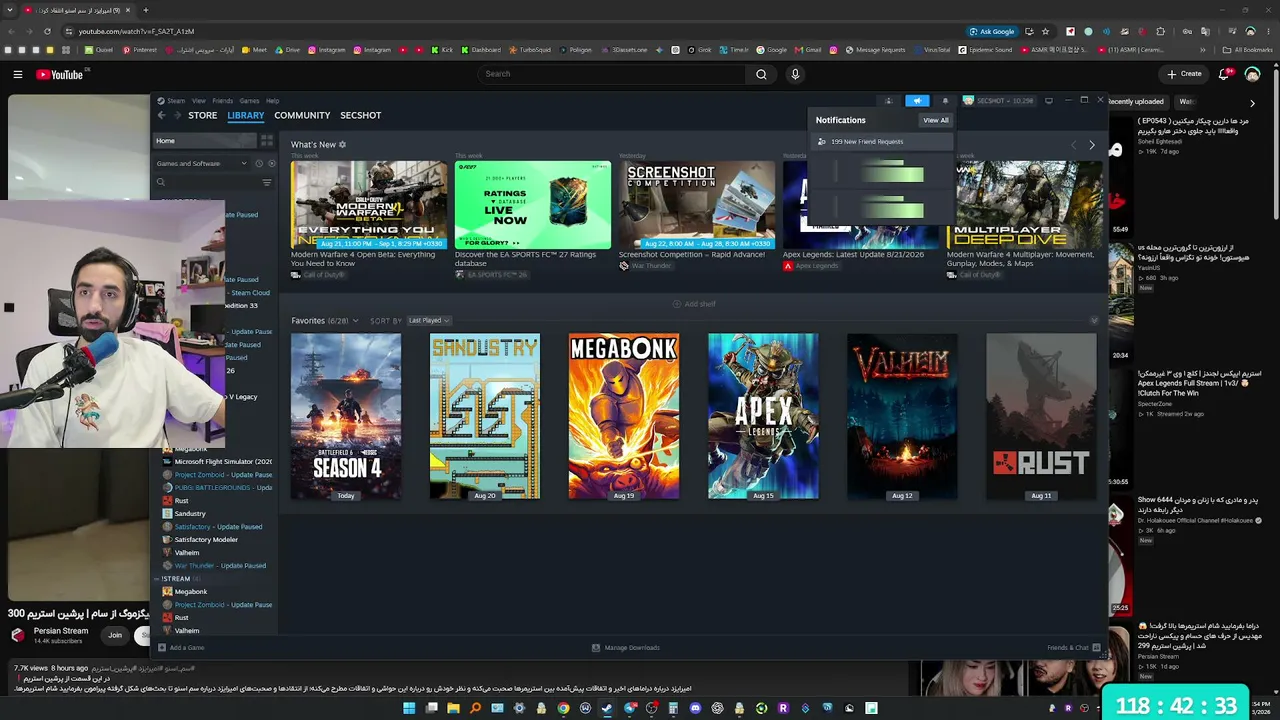This screenshot has height=720, width=1280.
Task: Go forward using Steam's forward arrow
Action: [176, 115]
